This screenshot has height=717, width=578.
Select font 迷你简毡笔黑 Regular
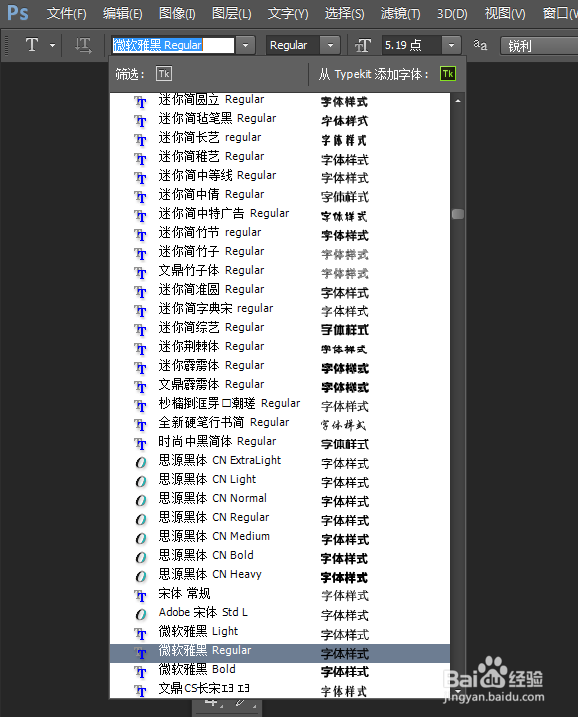280,118
